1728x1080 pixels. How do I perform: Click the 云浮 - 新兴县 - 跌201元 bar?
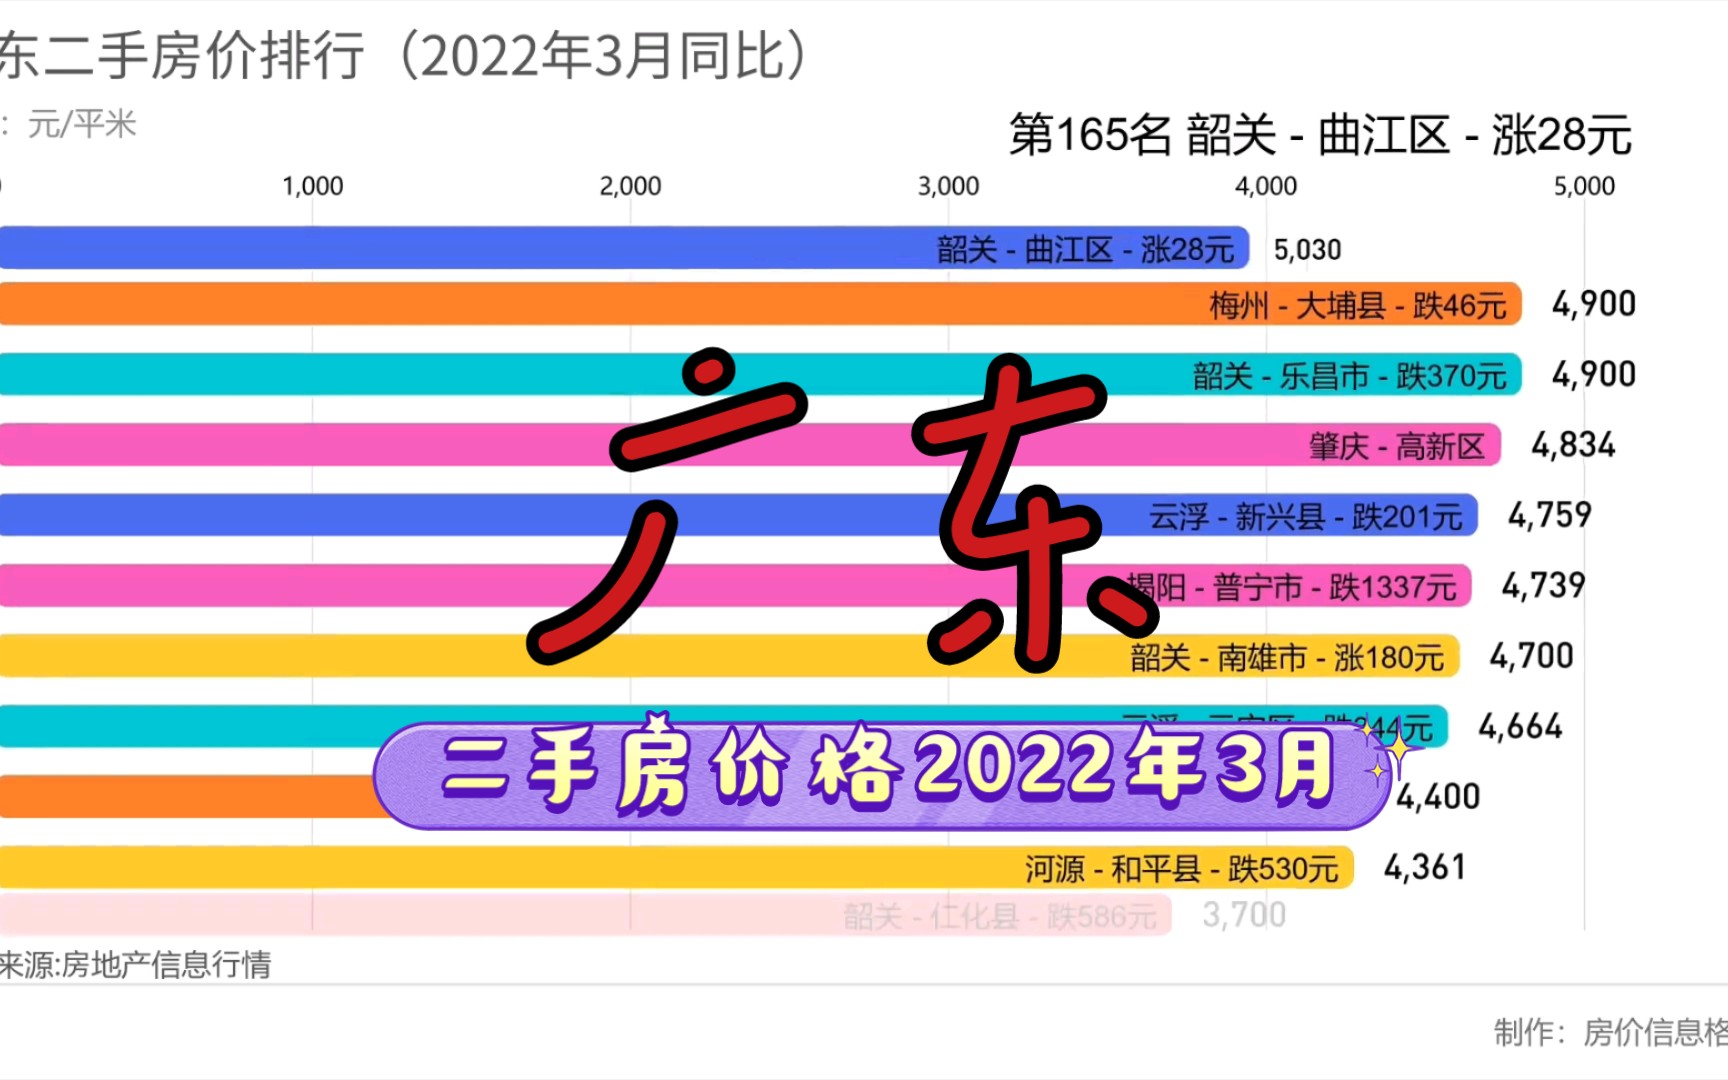click(738, 515)
